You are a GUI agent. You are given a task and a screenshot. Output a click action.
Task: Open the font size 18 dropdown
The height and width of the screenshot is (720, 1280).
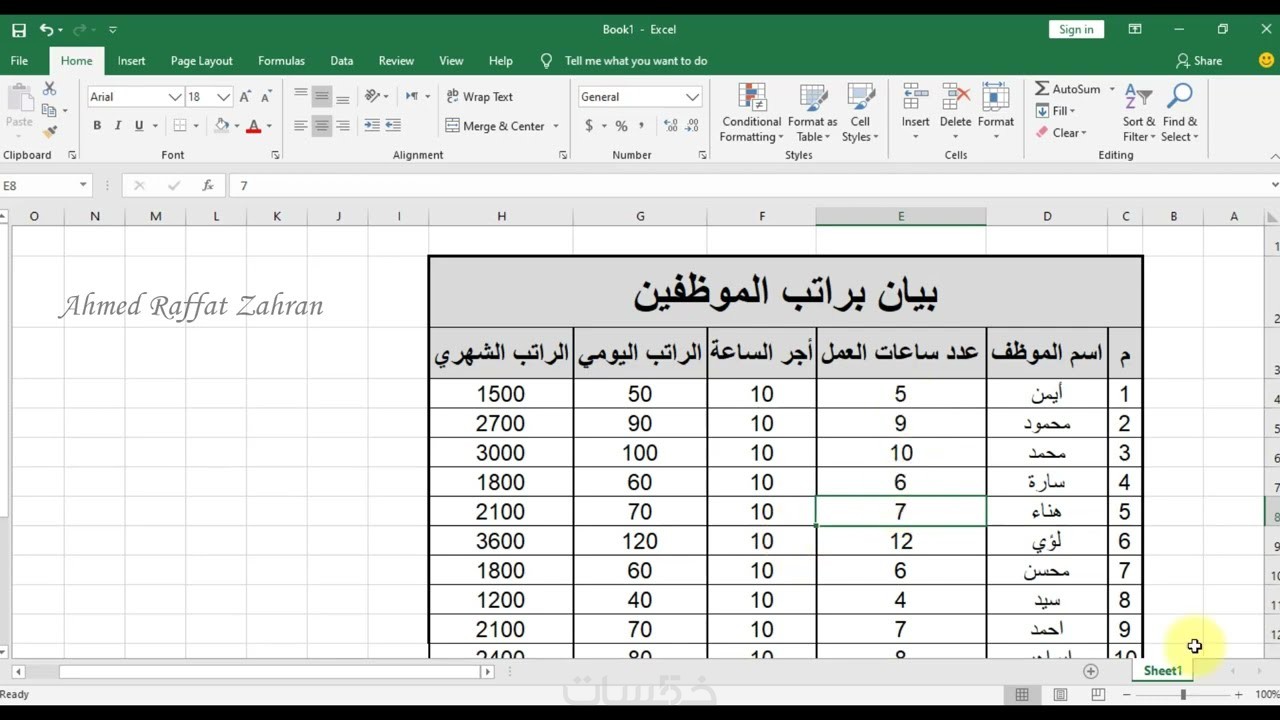coord(224,97)
